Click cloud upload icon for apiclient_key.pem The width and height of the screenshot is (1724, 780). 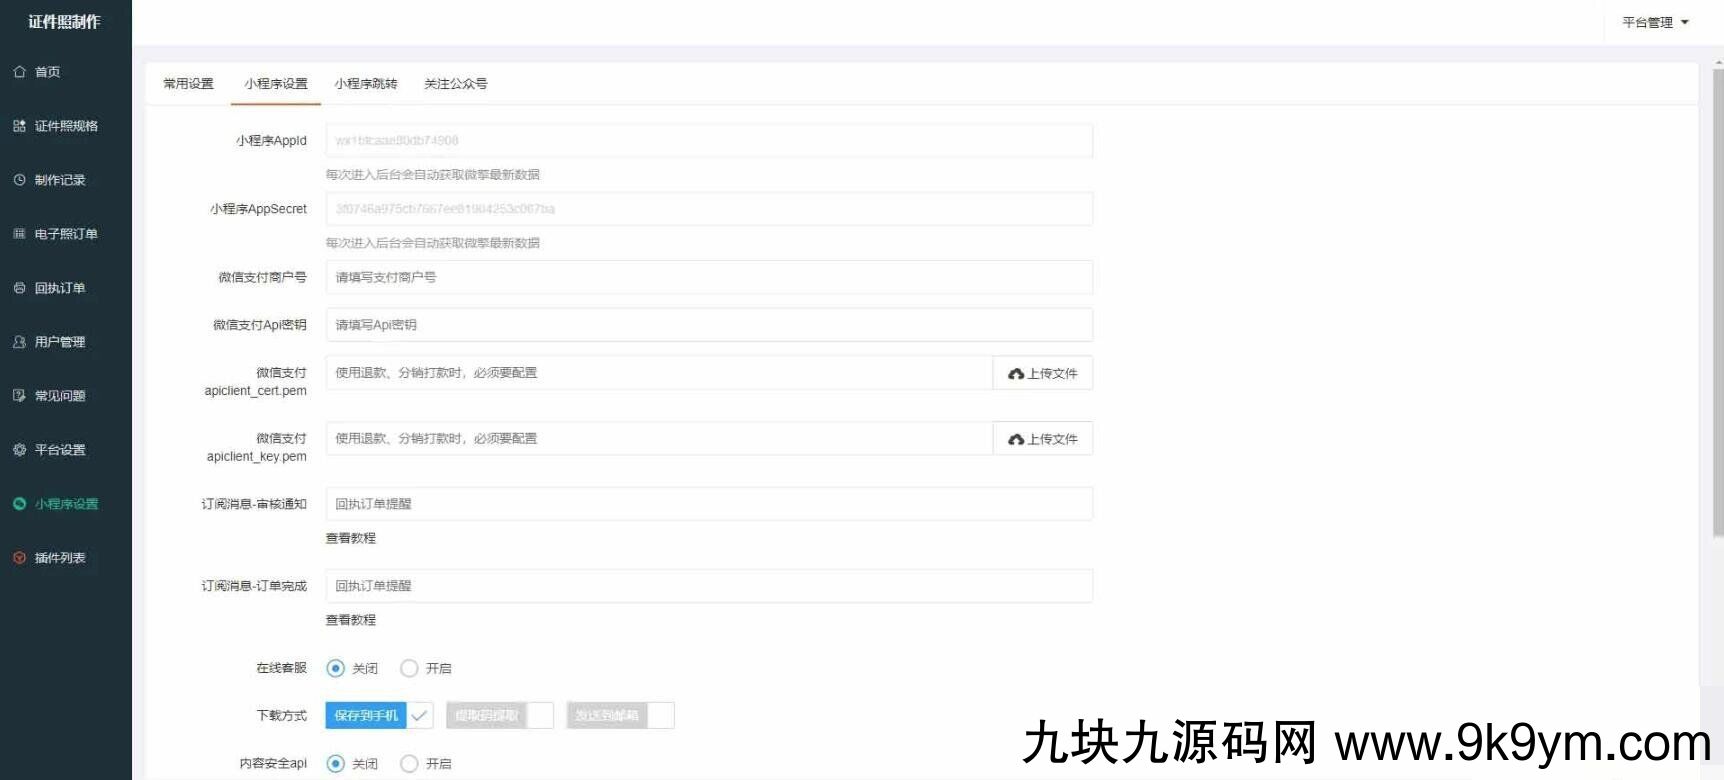[1016, 440]
